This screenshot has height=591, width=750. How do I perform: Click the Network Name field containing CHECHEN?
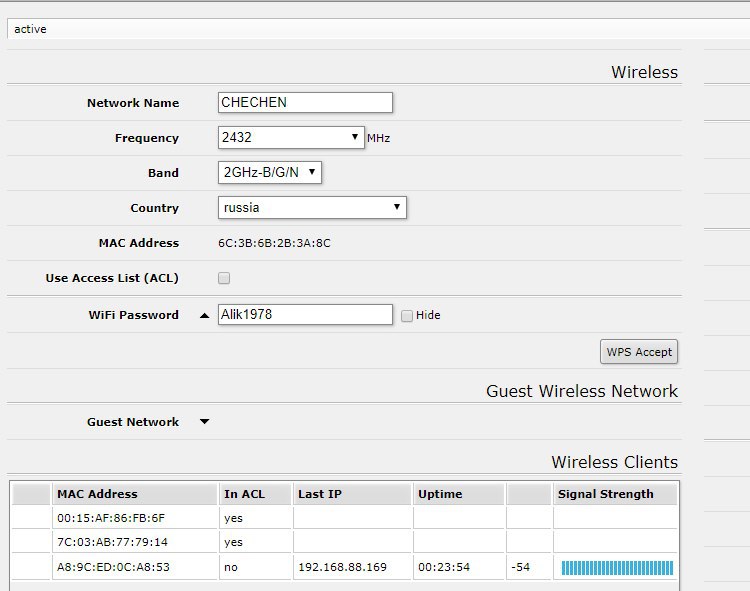[x=305, y=103]
